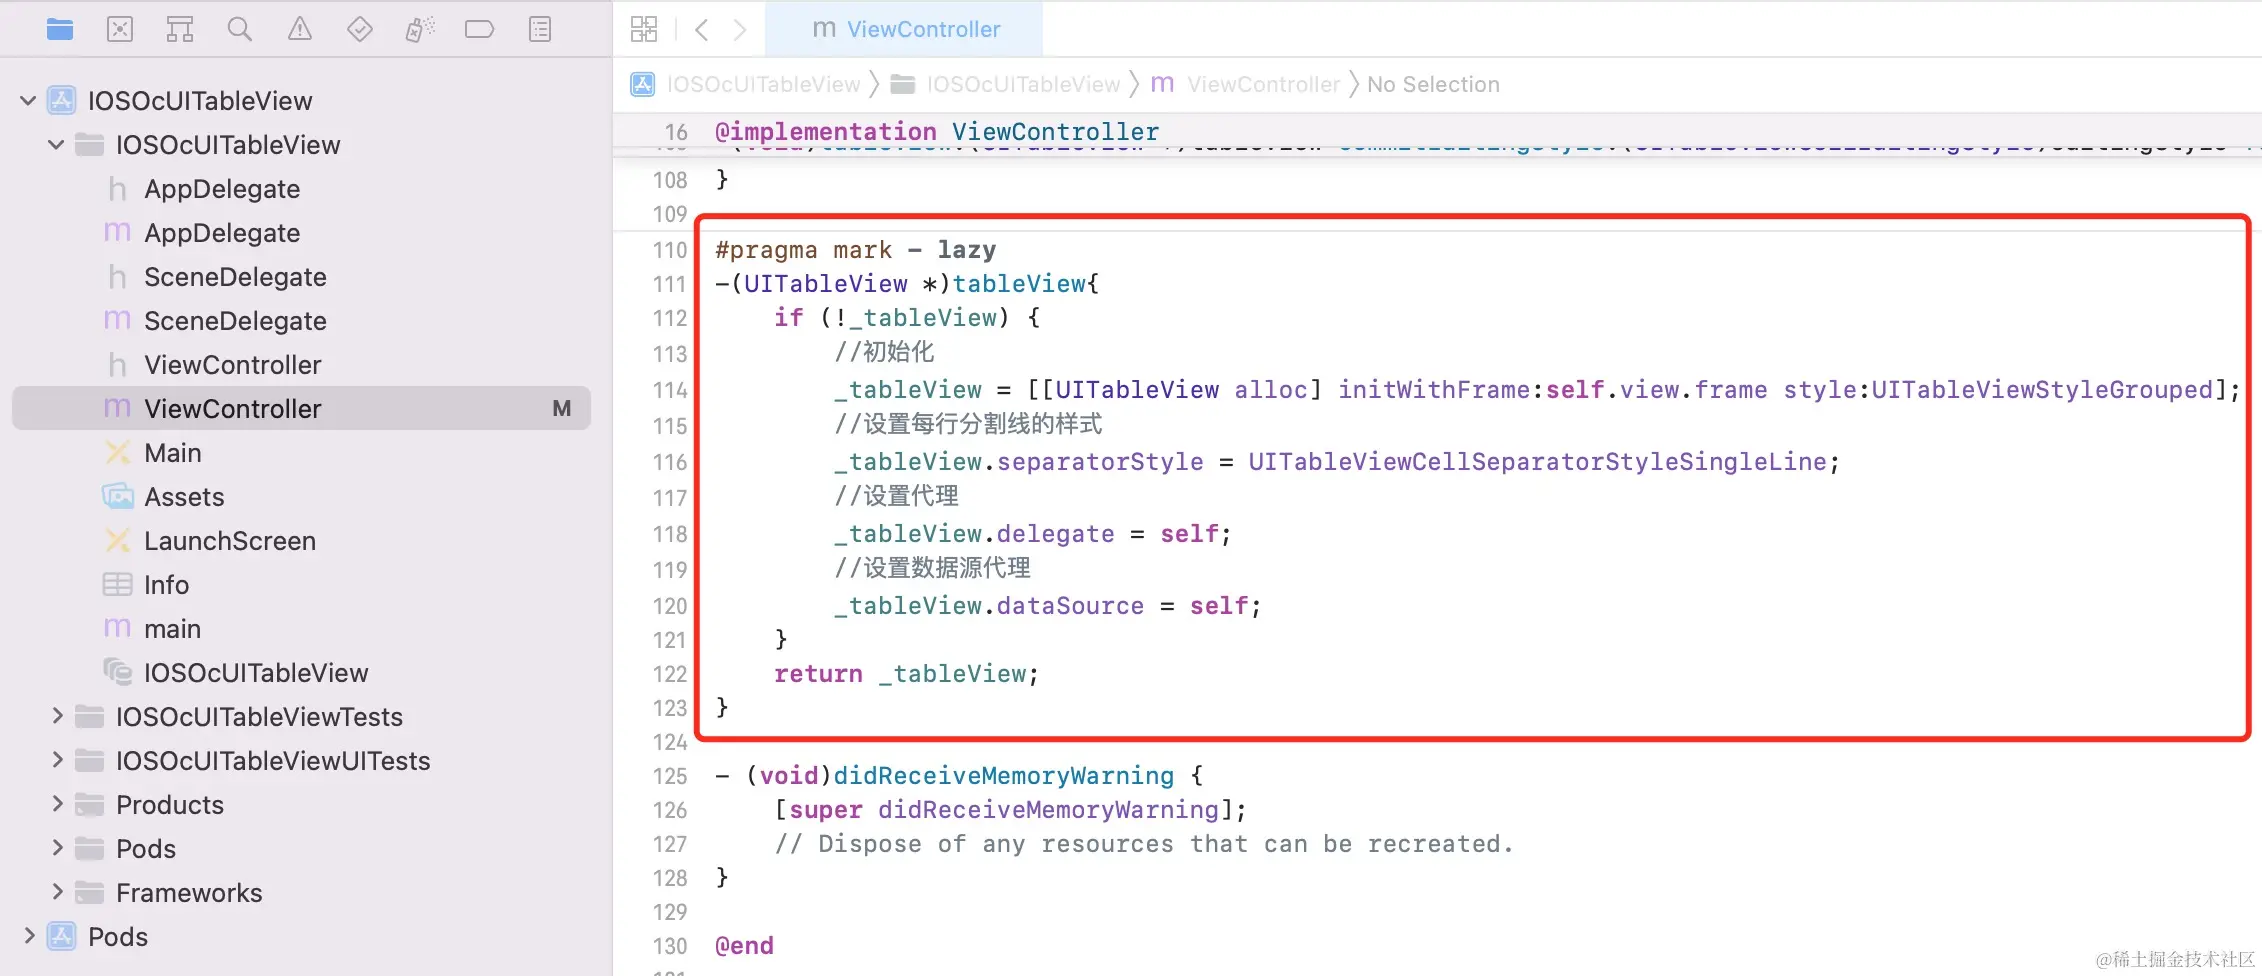
Task: Click IOSOcUITableView folder in jump bar
Action: pyautogui.click(x=1006, y=84)
